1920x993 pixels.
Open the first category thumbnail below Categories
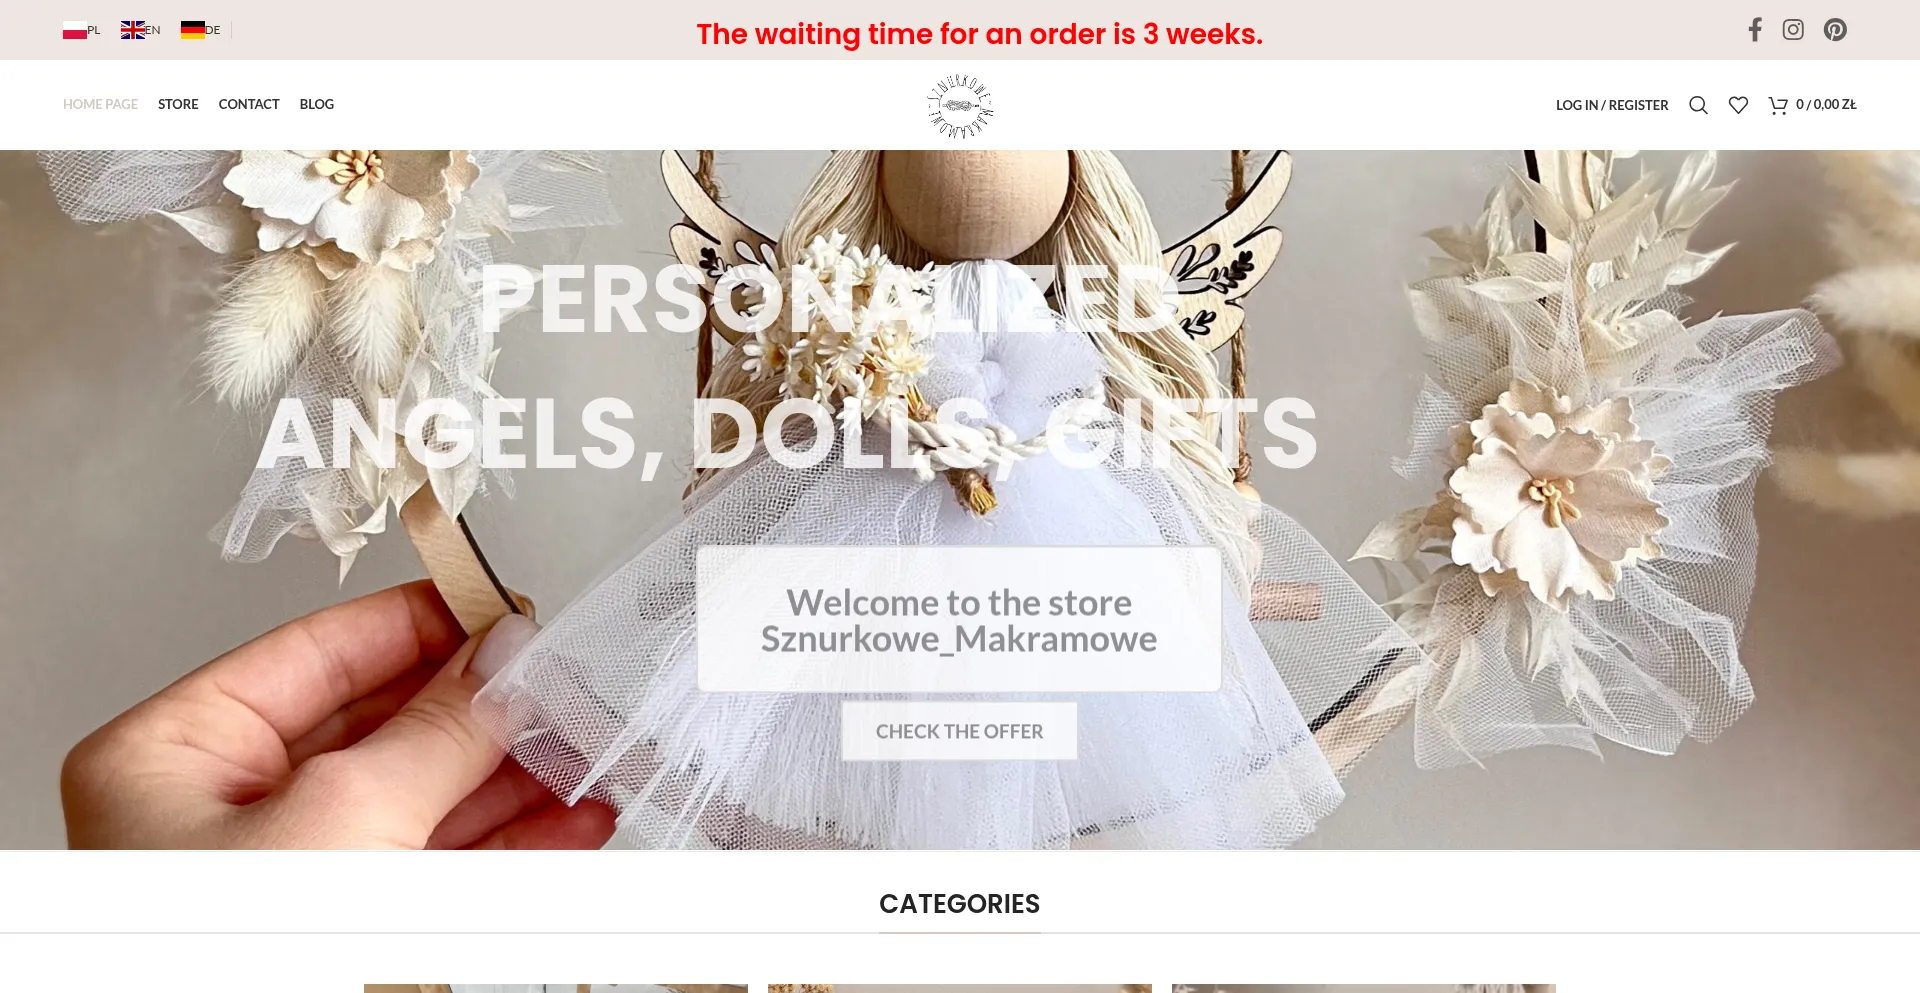(556, 988)
